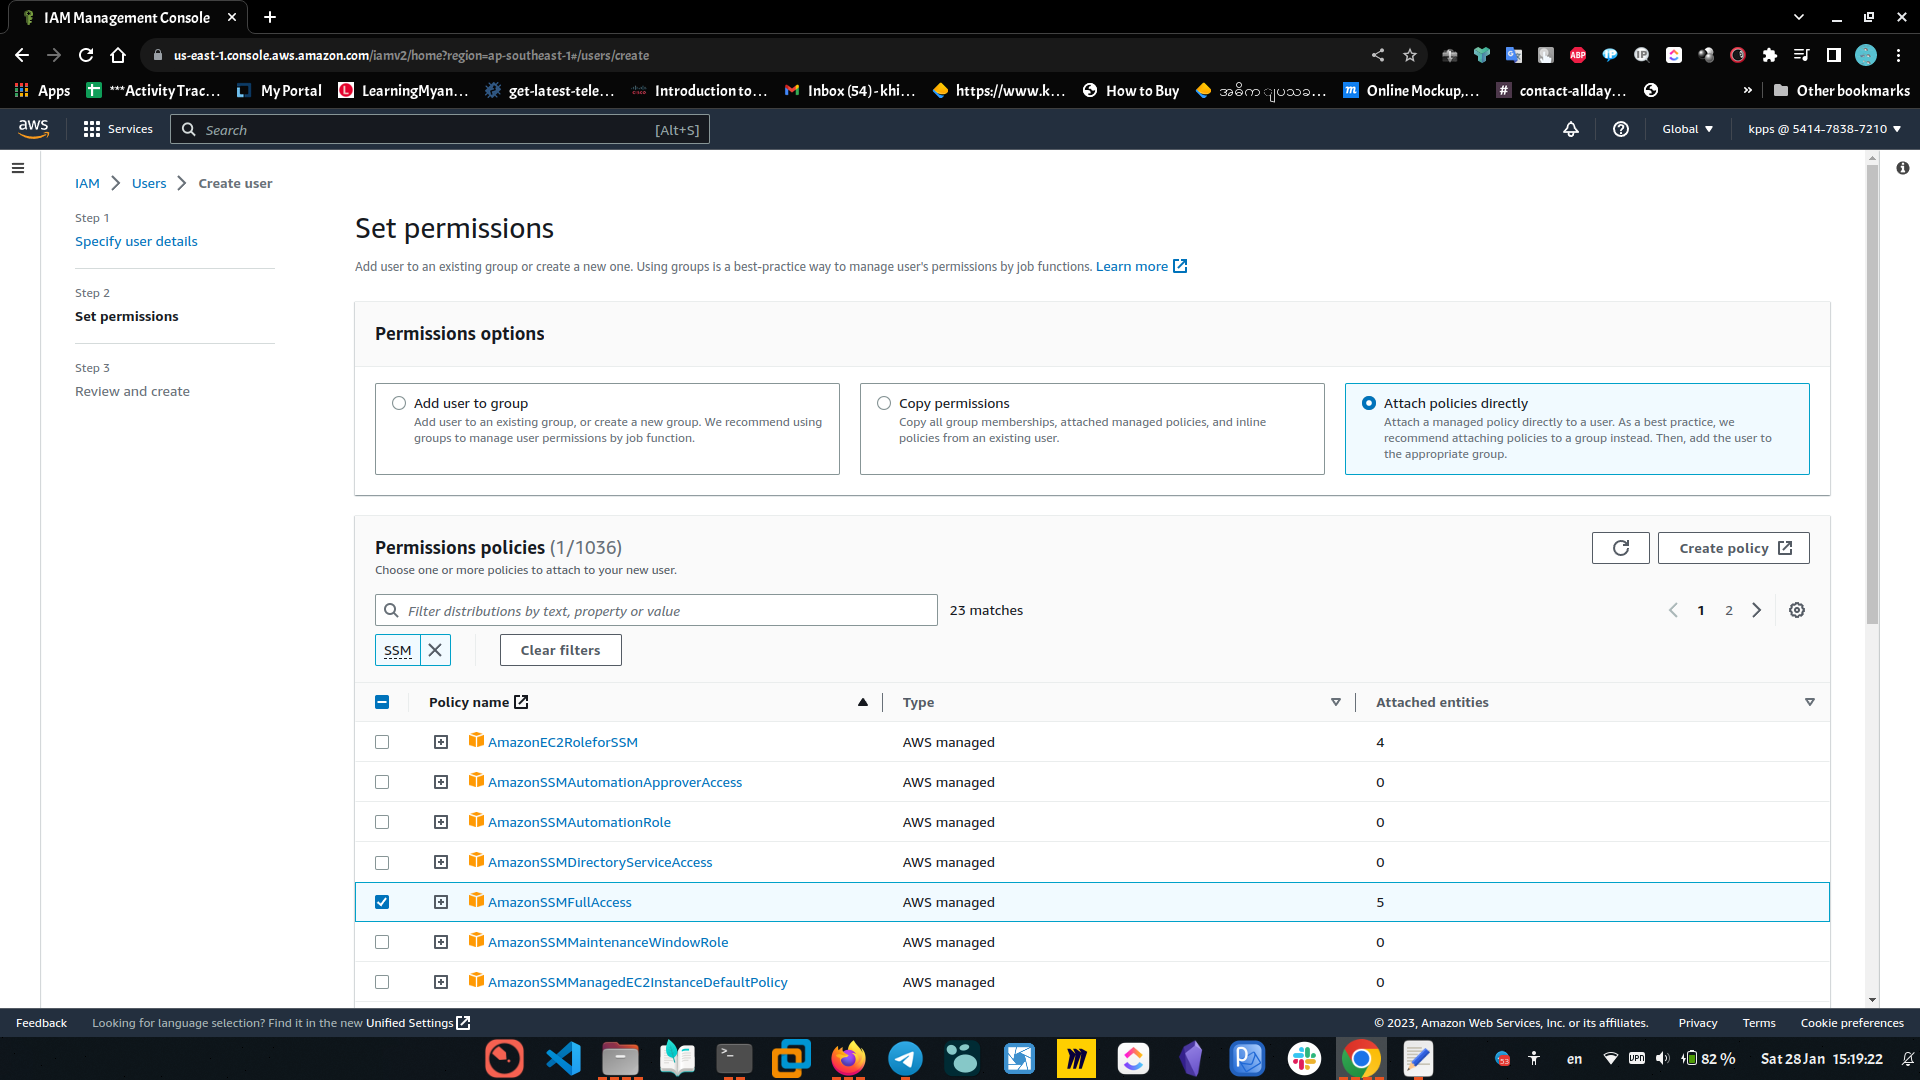Open the Learn more link
1920x1080 pixels.
pyautogui.click(x=1141, y=266)
